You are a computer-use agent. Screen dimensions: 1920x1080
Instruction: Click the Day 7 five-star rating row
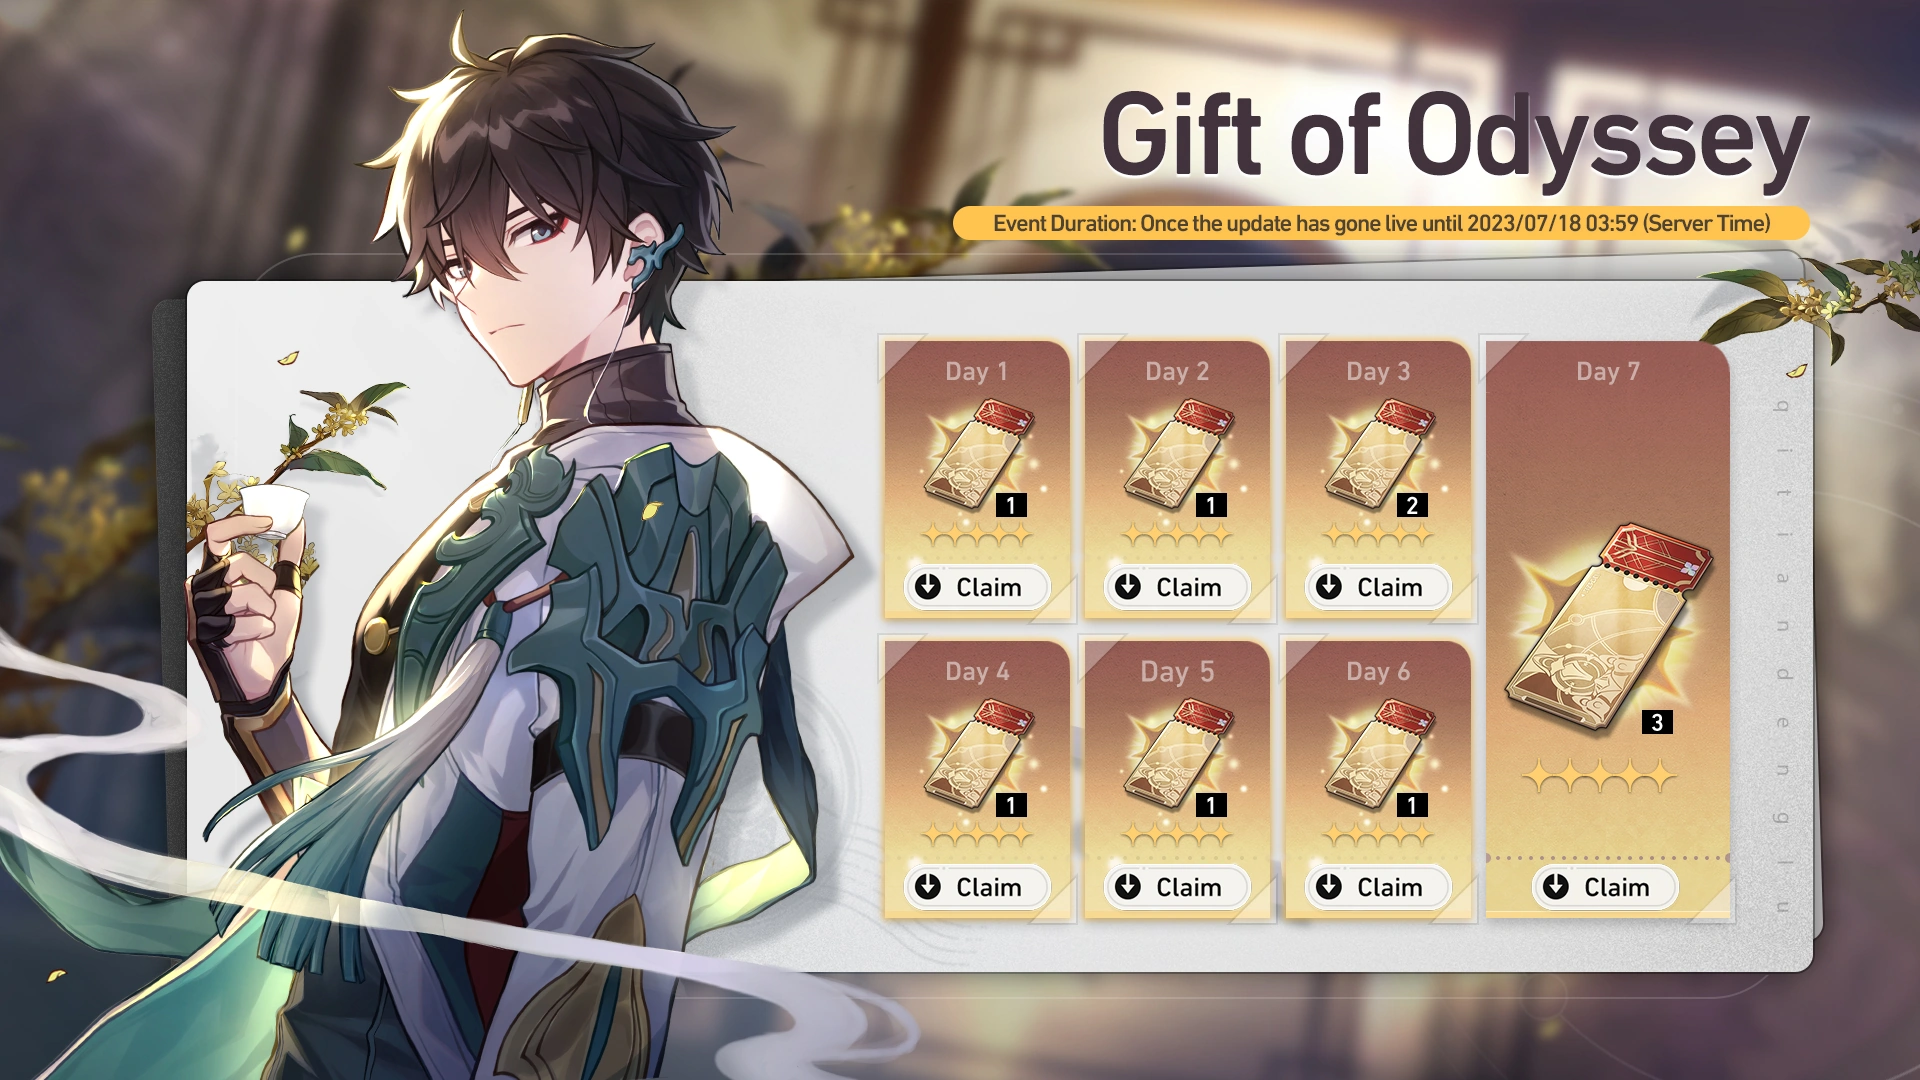coord(1599,776)
